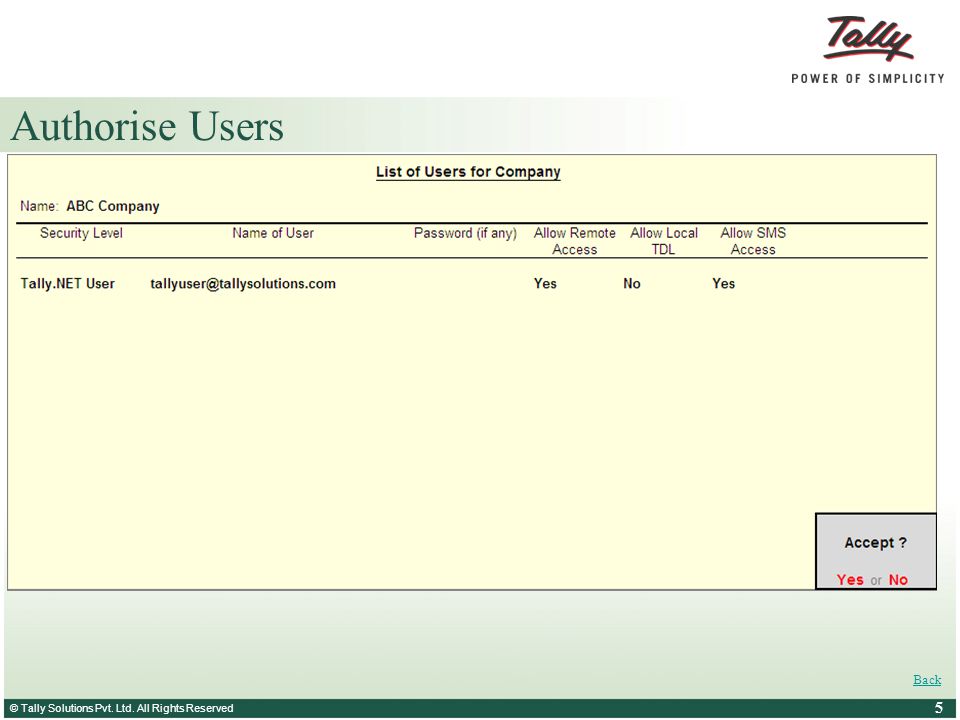
Task: Click the Allow Local TDL column header
Action: tap(664, 241)
